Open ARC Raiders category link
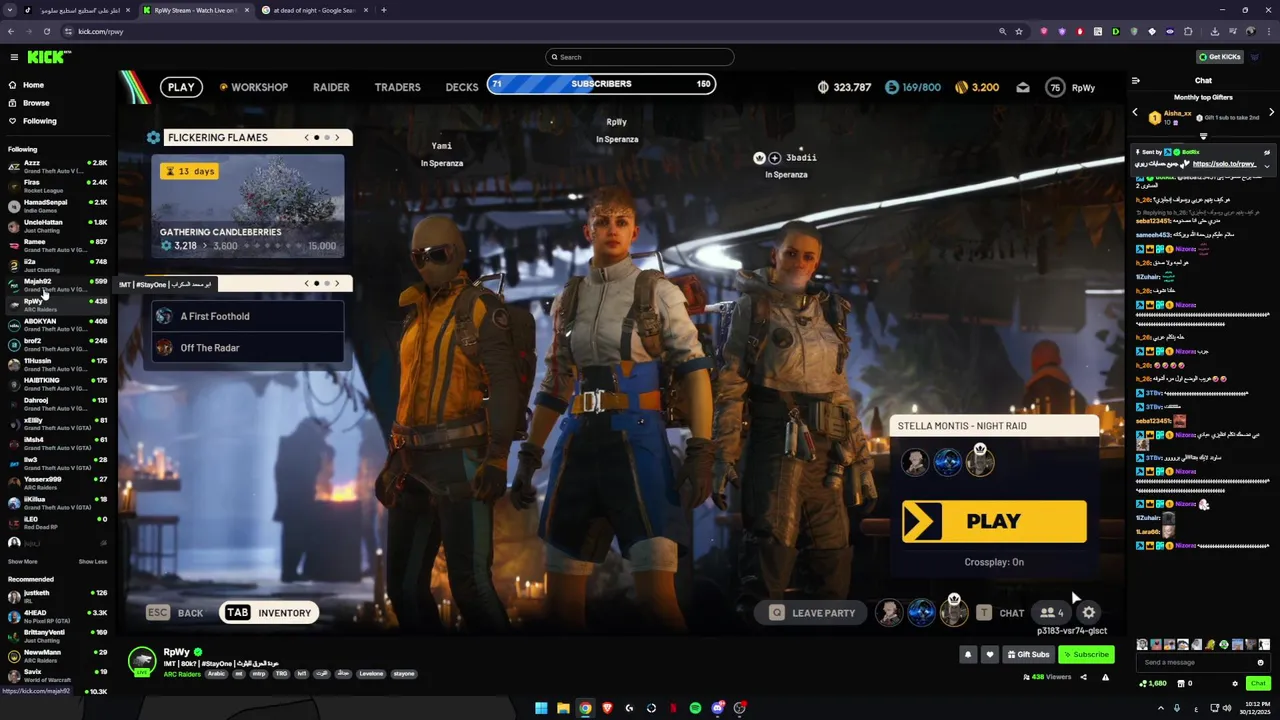The height and width of the screenshot is (720, 1280). click(x=182, y=674)
